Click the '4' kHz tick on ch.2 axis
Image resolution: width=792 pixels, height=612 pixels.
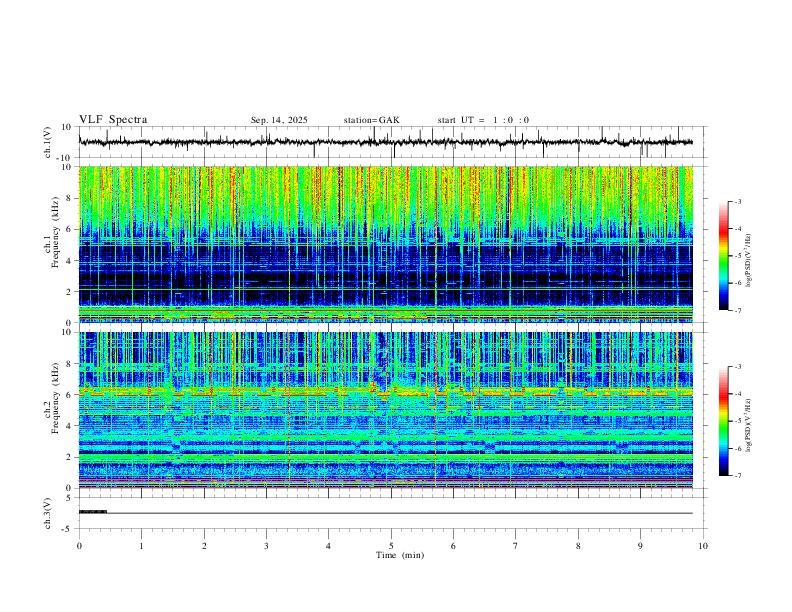click(70, 426)
